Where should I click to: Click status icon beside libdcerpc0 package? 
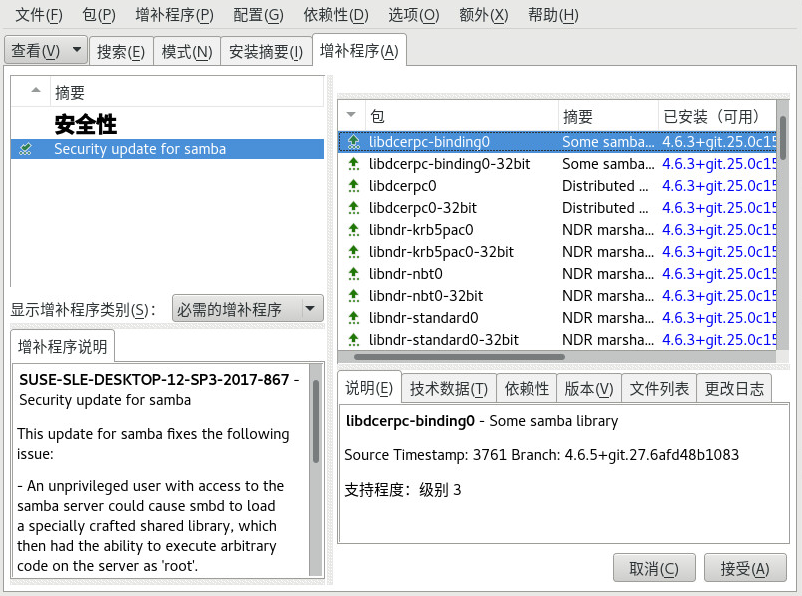pyautogui.click(x=352, y=186)
